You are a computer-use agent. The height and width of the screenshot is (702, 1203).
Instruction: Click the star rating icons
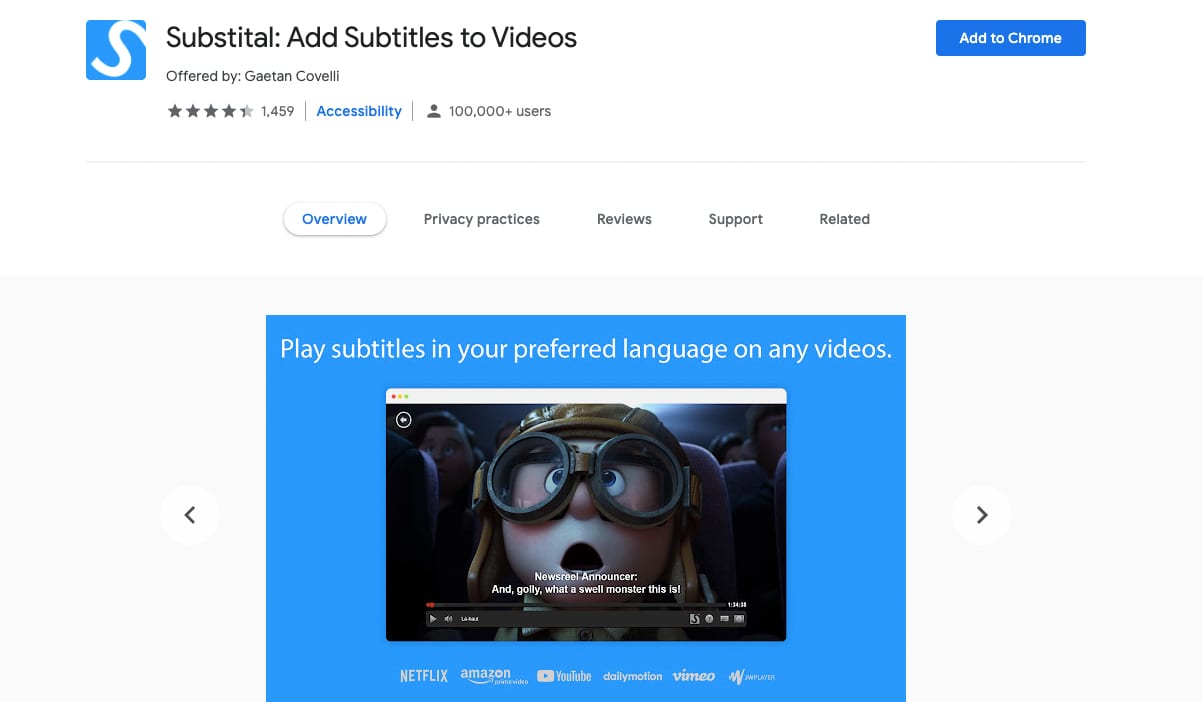(x=211, y=111)
